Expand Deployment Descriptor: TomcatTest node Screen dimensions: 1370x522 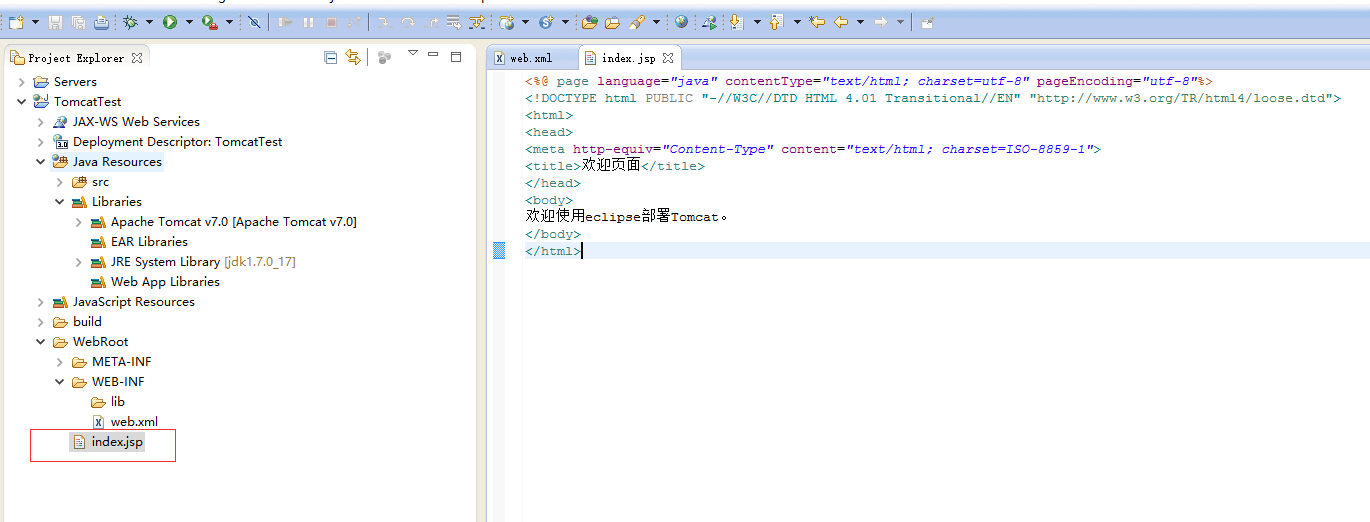40,142
